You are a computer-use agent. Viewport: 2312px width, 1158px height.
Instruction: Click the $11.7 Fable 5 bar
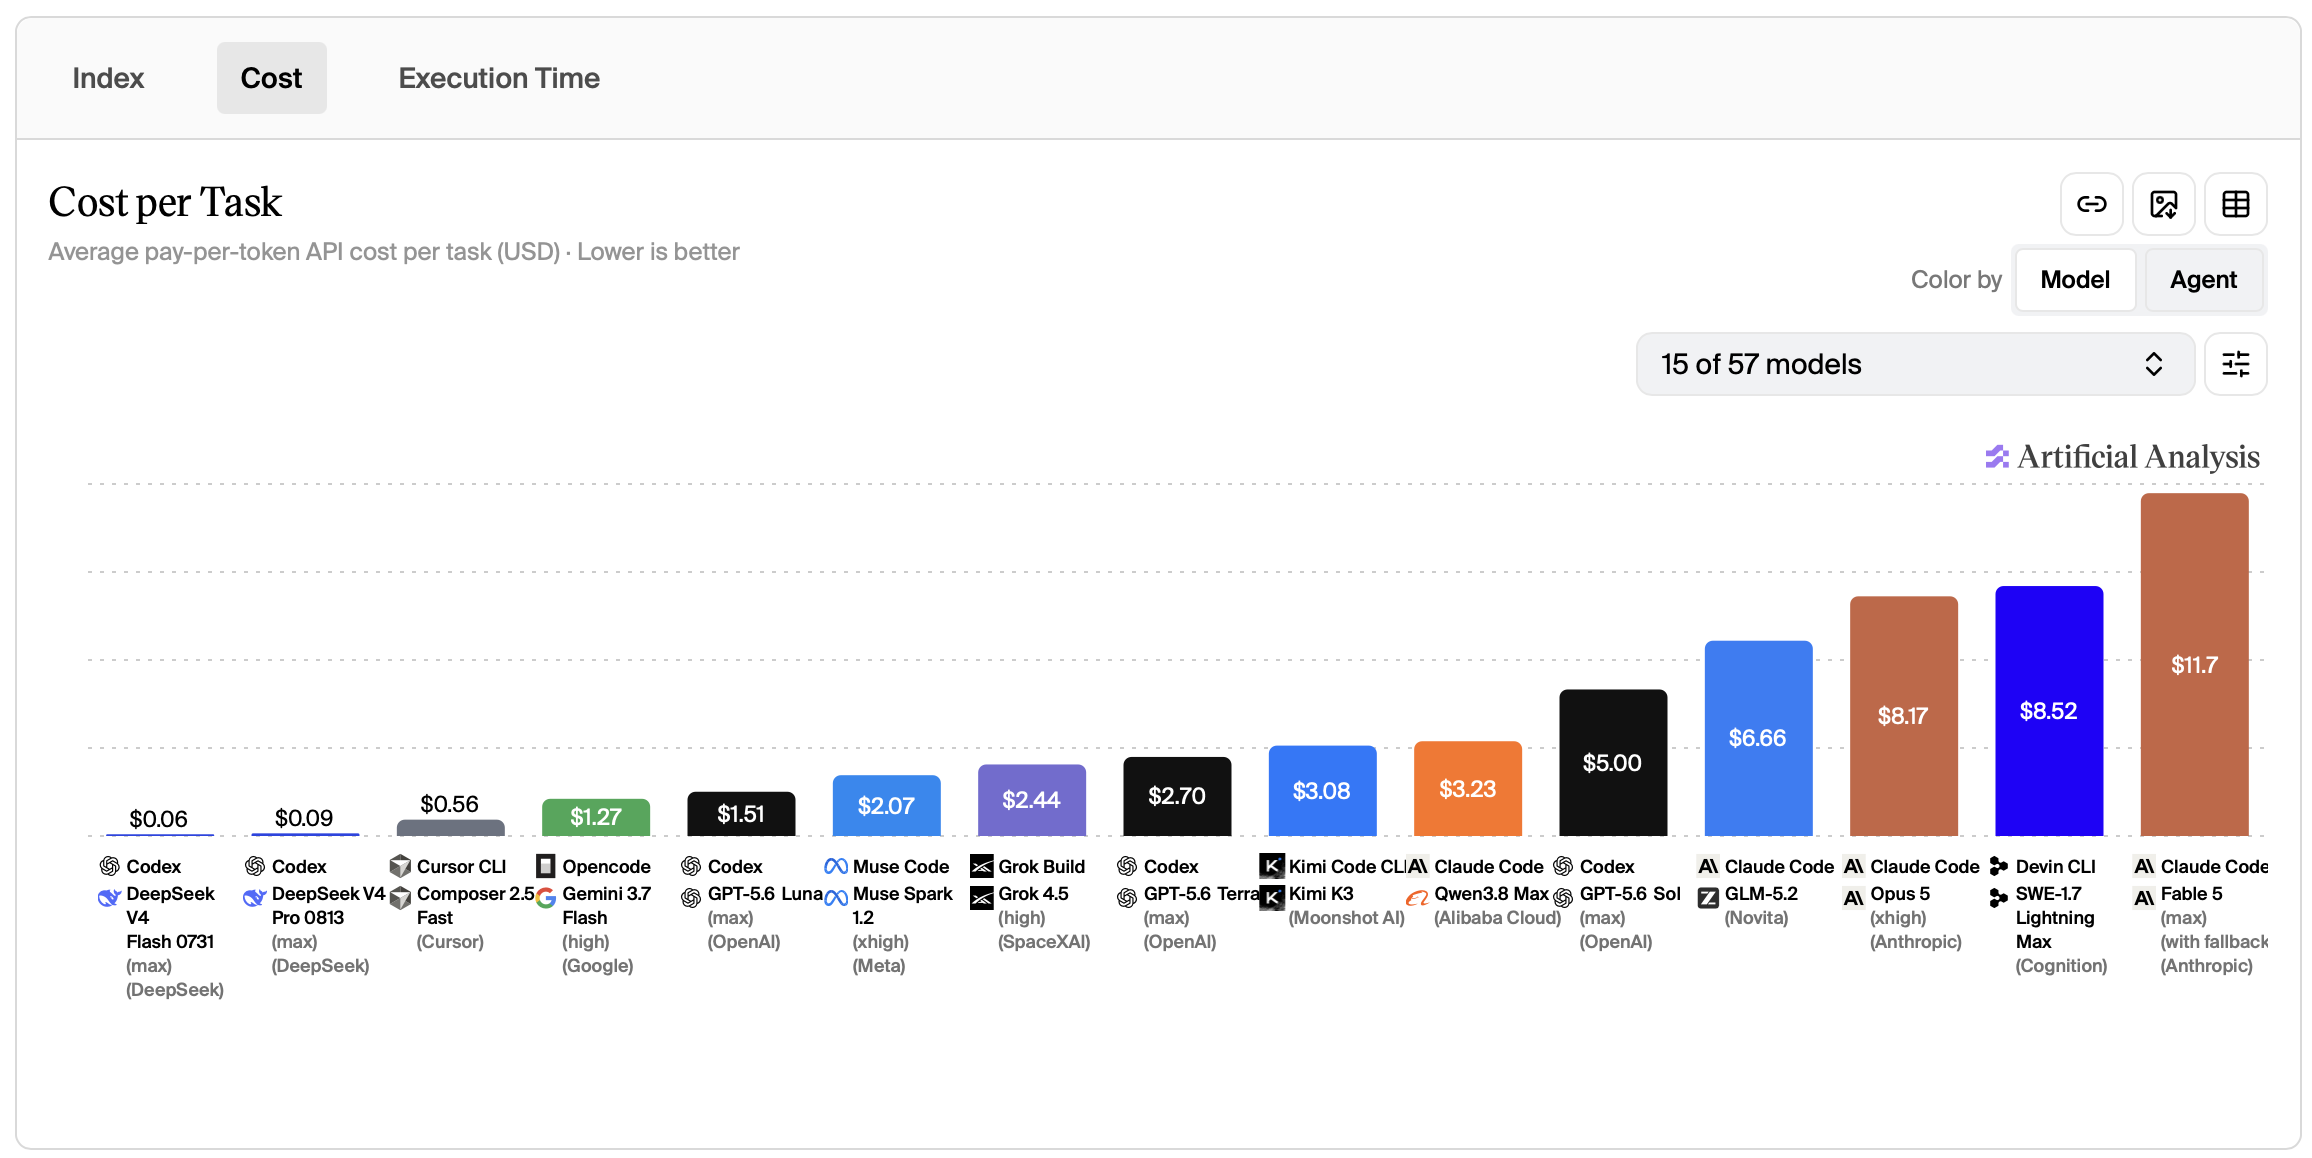[2194, 664]
